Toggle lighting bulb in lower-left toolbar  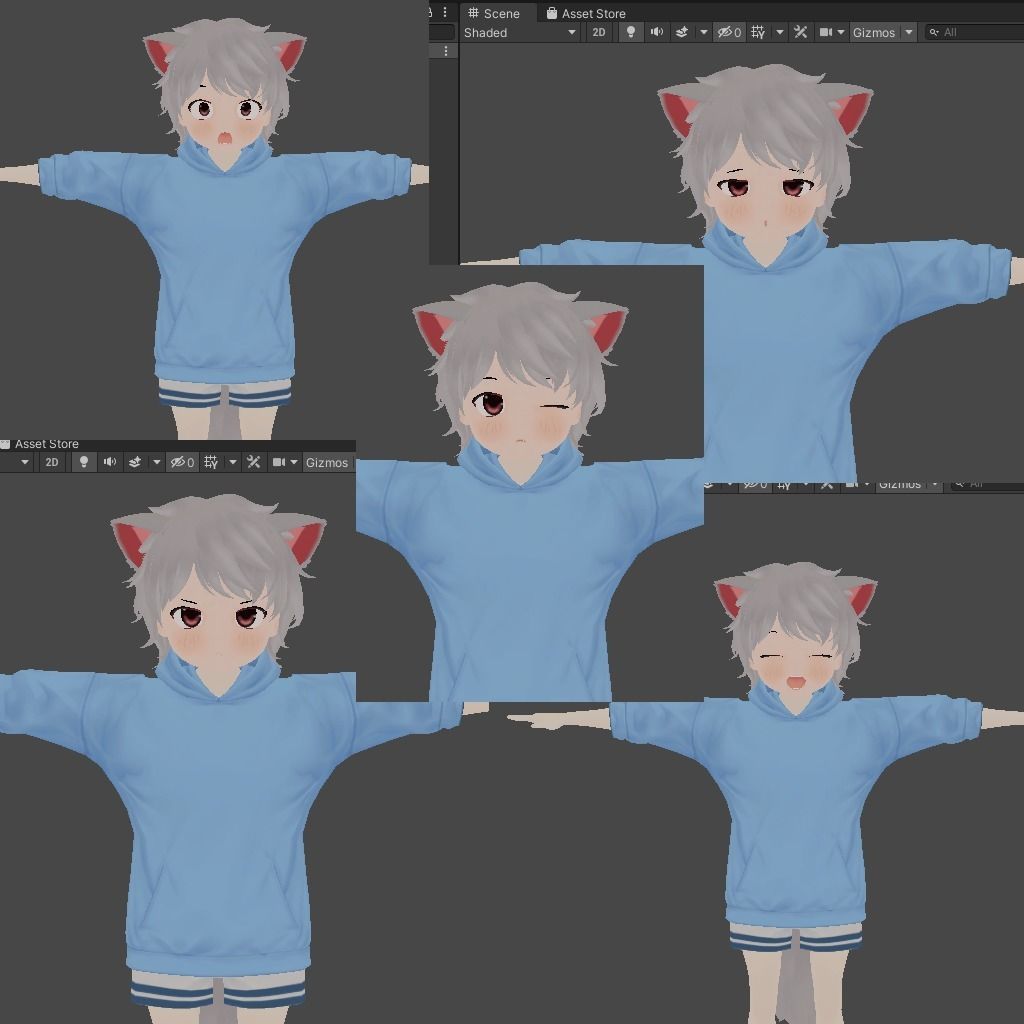84,462
